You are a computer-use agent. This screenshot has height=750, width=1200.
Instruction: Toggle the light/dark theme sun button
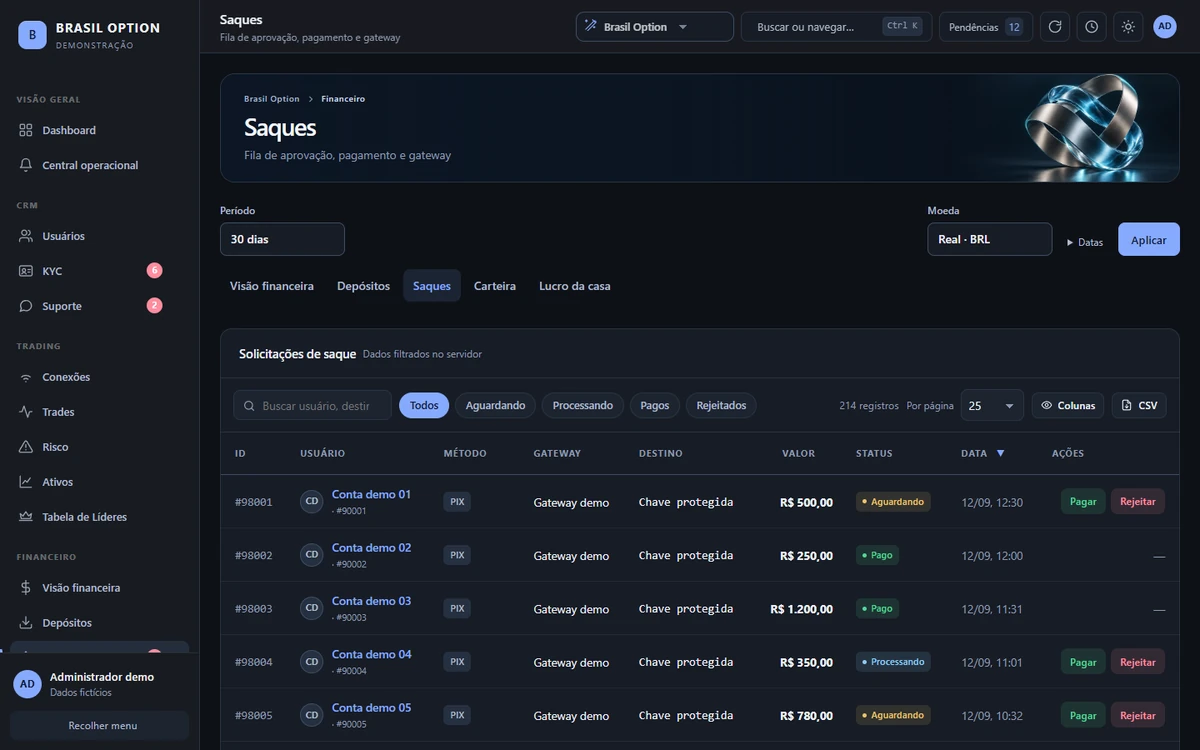pos(1128,27)
